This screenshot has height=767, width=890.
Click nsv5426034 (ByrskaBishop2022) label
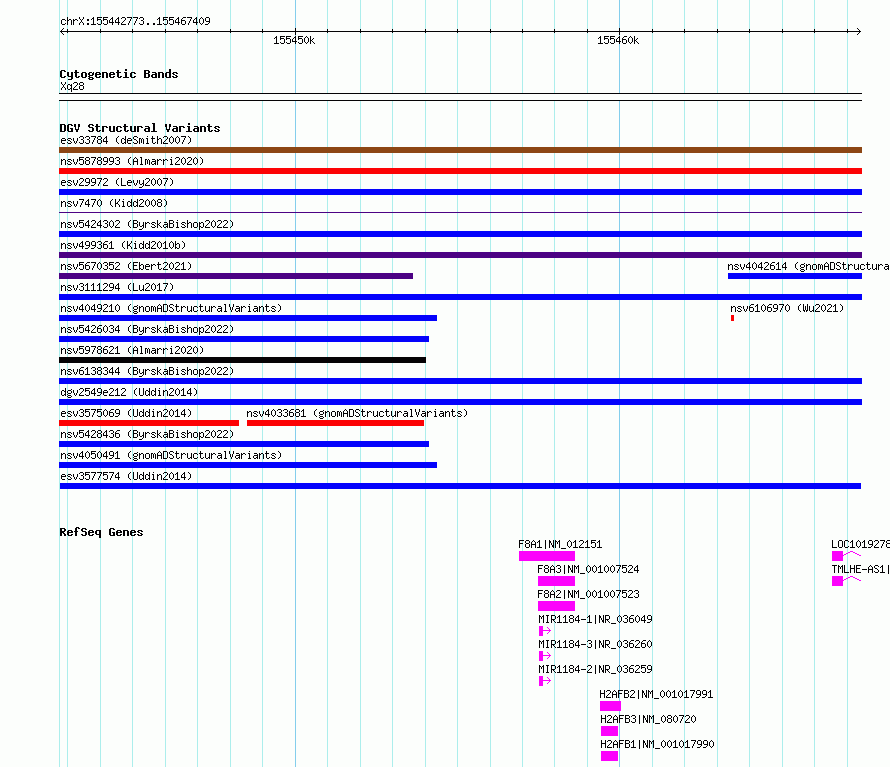tap(147, 329)
